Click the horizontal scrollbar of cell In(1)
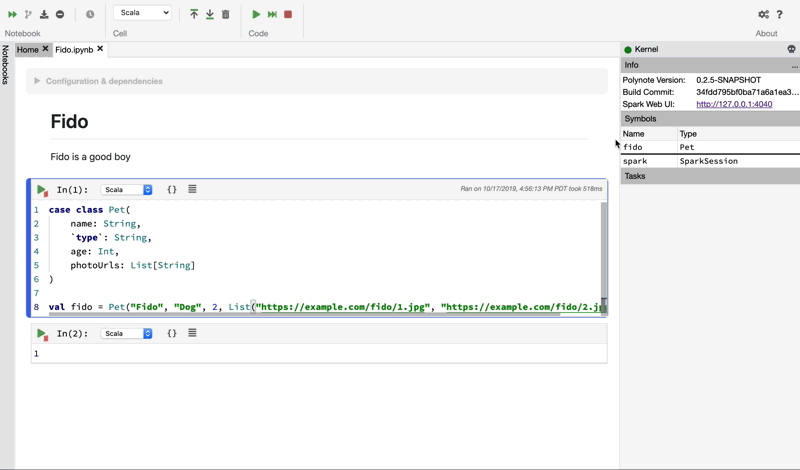The image size is (800, 470). coord(304,314)
